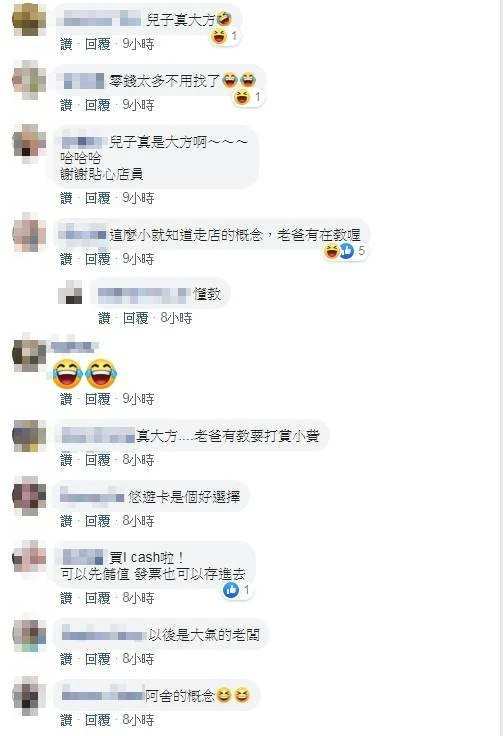Click 讚 under the 懂教 reply

tap(104, 318)
